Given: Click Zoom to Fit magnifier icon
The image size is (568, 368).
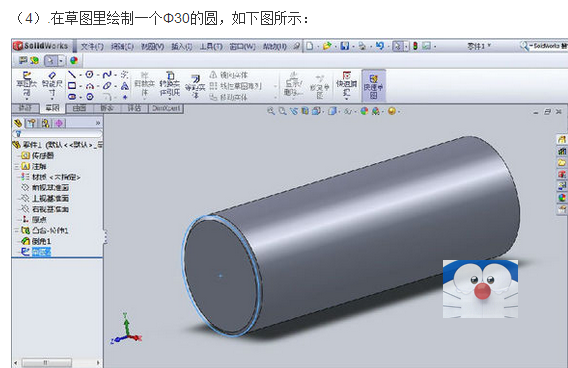Looking at the screenshot, I should tap(270, 111).
